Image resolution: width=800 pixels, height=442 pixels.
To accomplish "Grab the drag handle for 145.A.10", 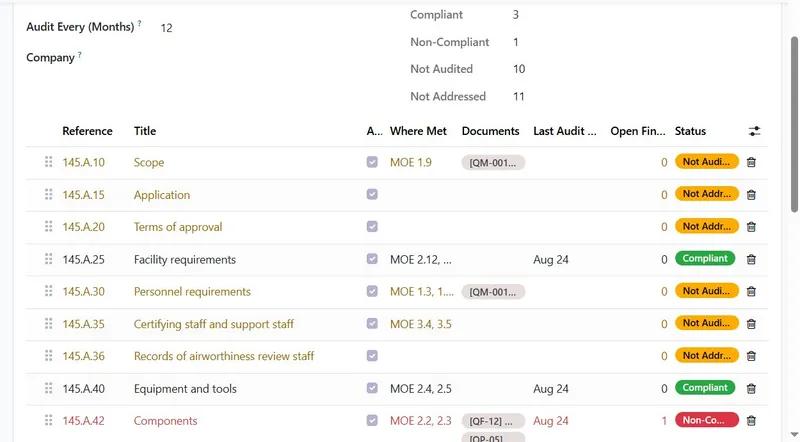I will tap(48, 162).
